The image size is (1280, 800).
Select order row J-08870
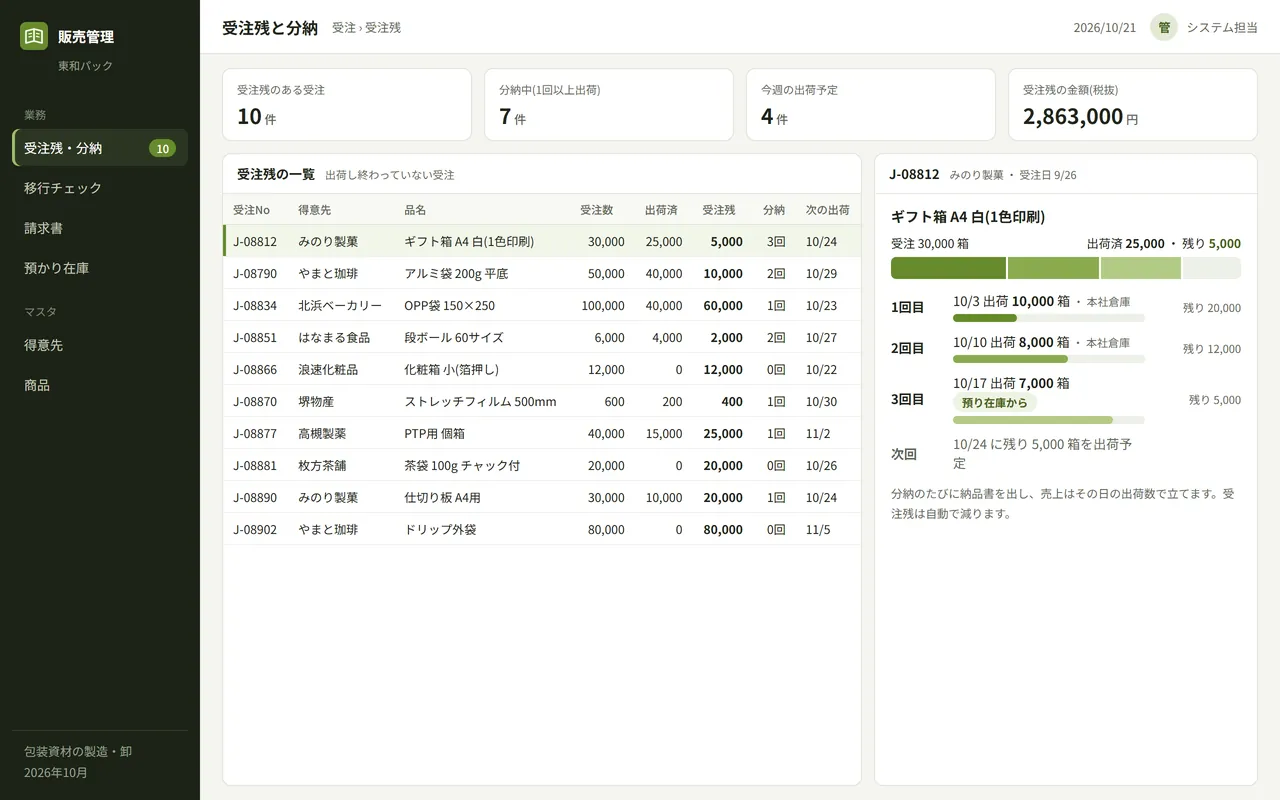(x=541, y=401)
